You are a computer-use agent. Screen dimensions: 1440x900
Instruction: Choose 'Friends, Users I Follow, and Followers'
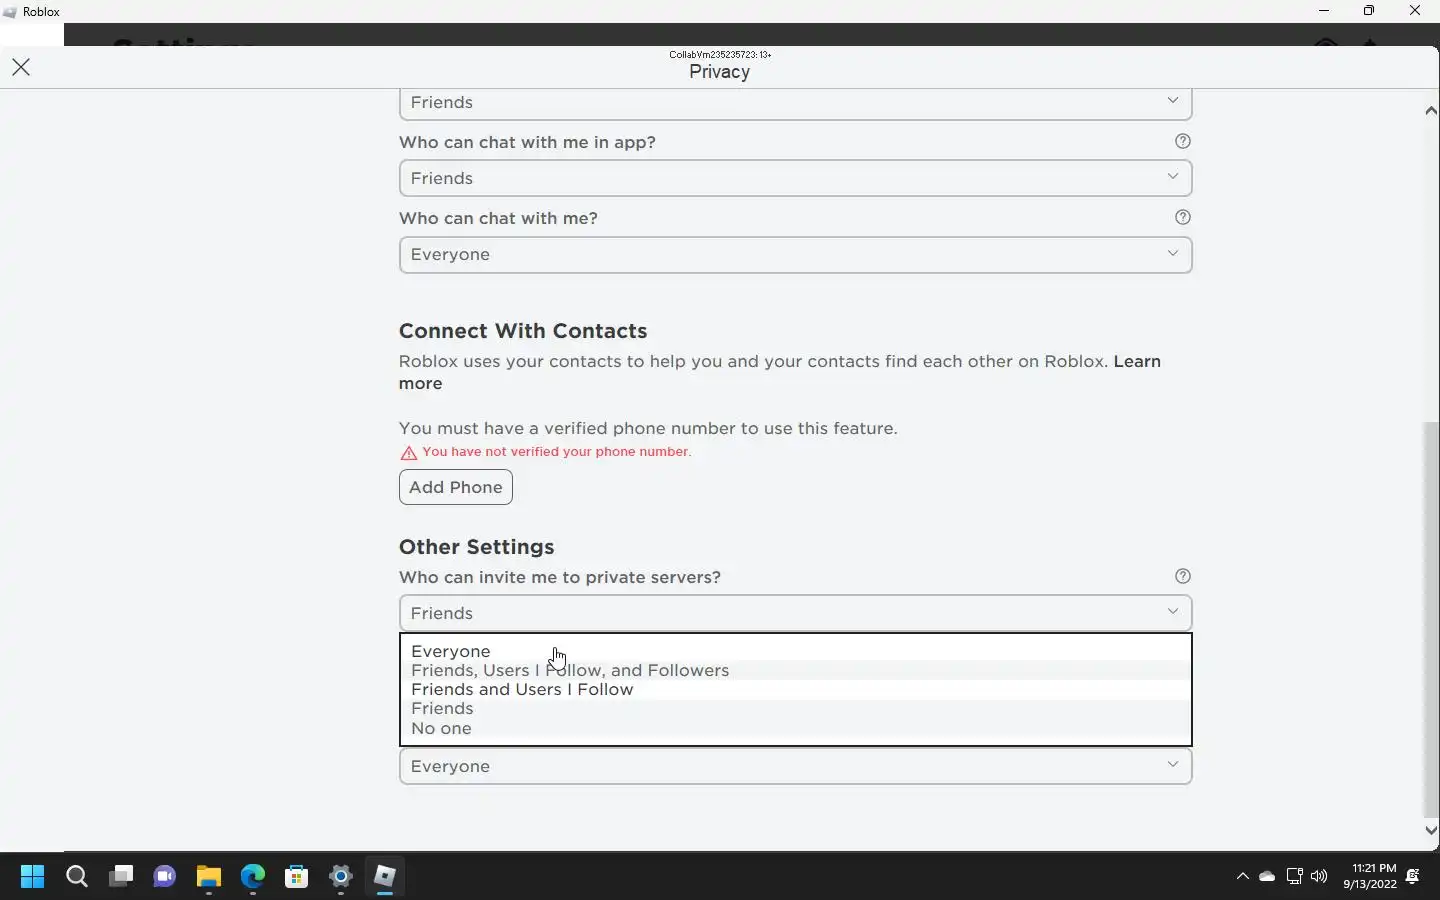pos(795,670)
